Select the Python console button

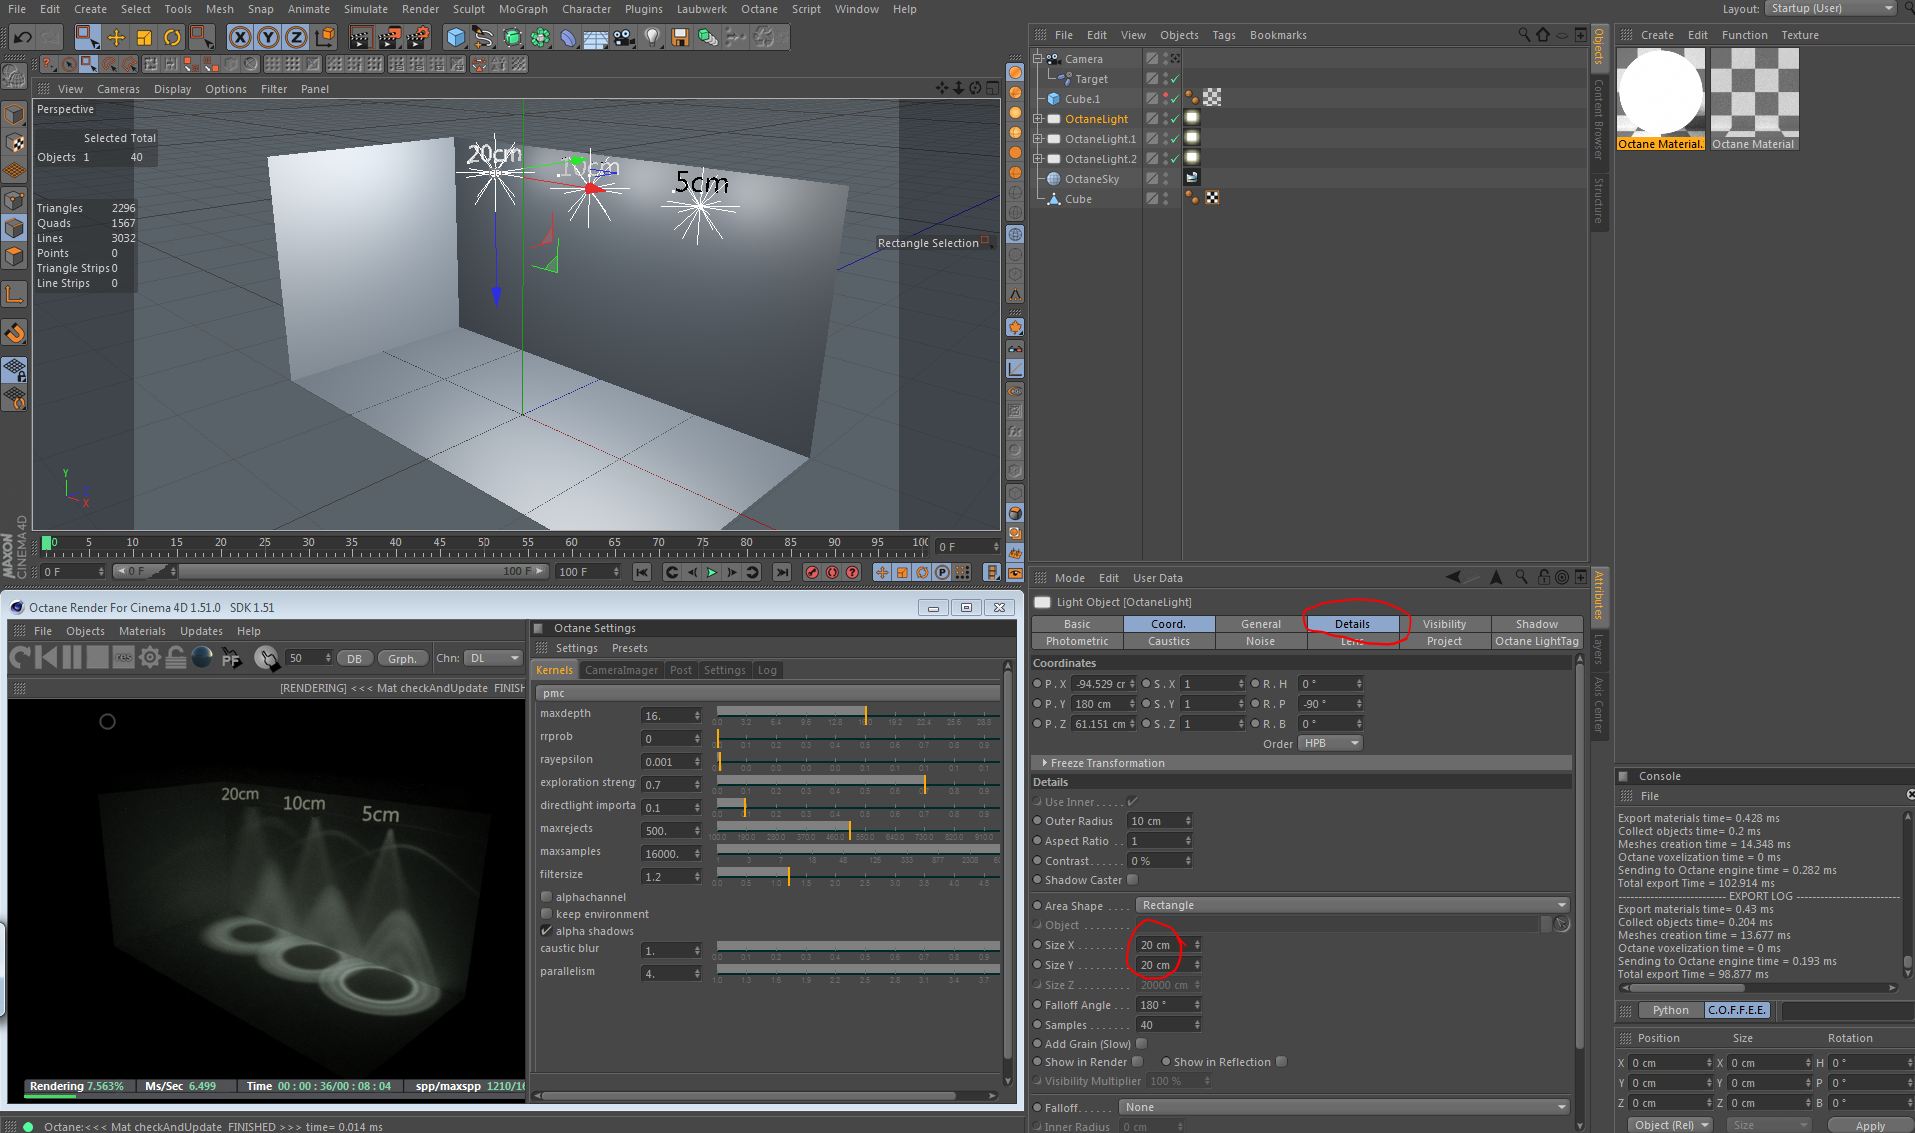click(x=1670, y=1010)
